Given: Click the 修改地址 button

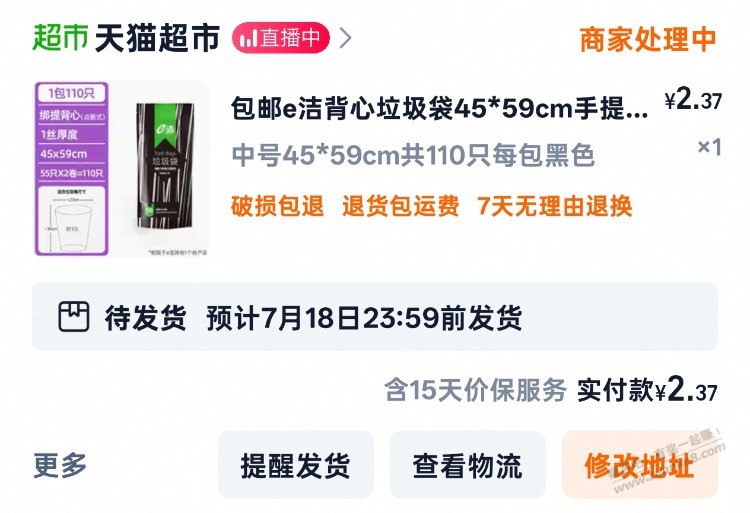Looking at the screenshot, I should (x=640, y=465).
